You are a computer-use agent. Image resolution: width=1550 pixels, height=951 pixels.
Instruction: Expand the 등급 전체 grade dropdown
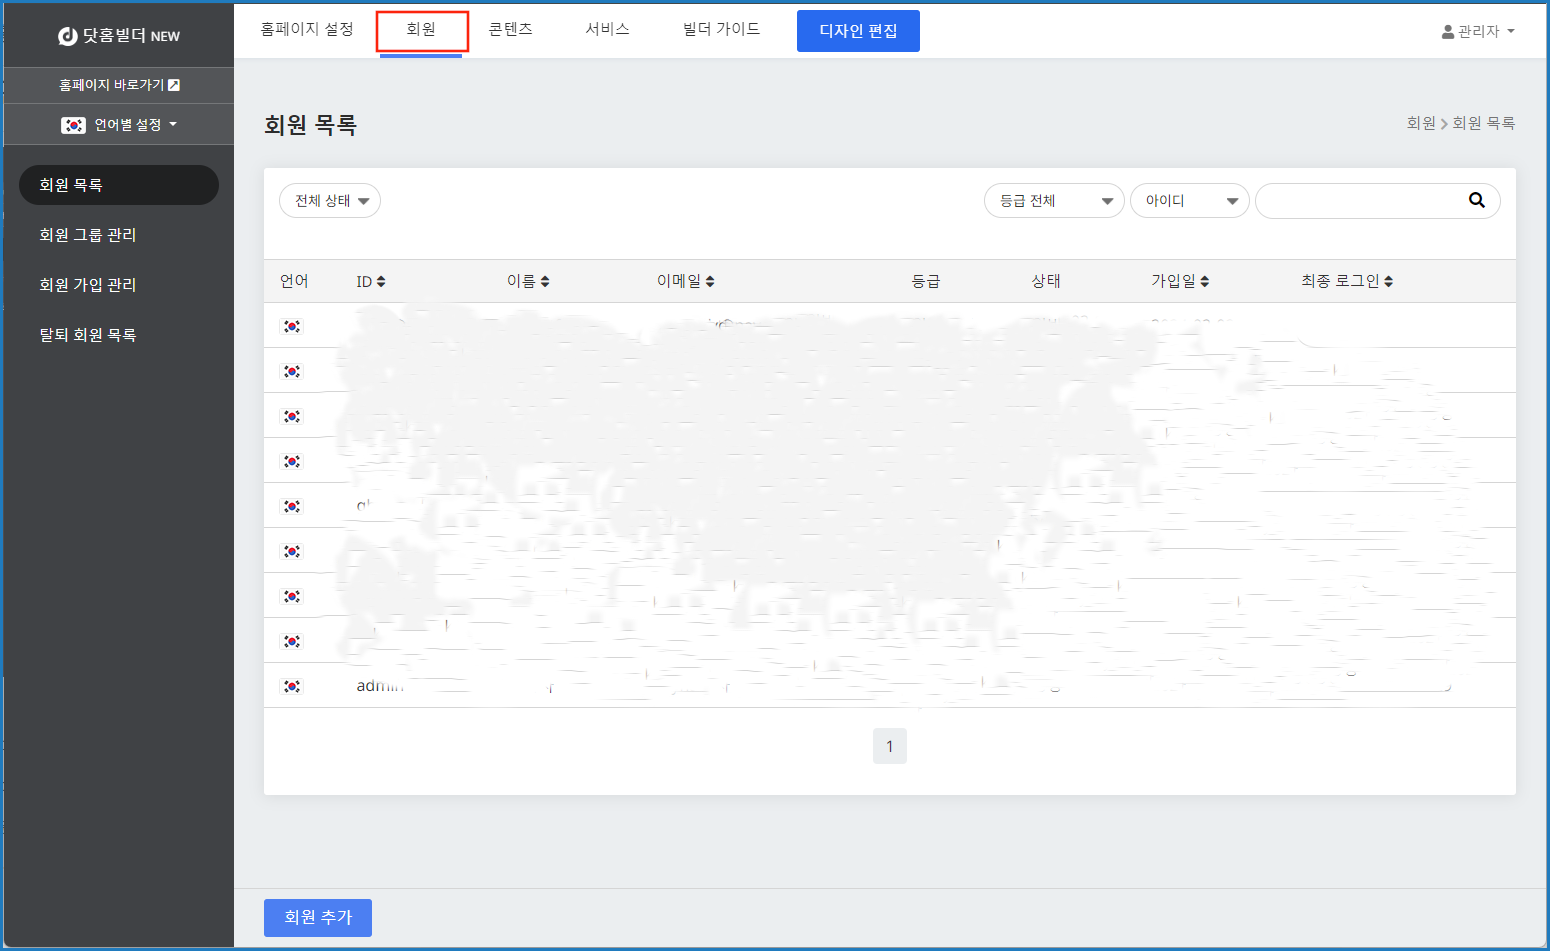(1054, 201)
